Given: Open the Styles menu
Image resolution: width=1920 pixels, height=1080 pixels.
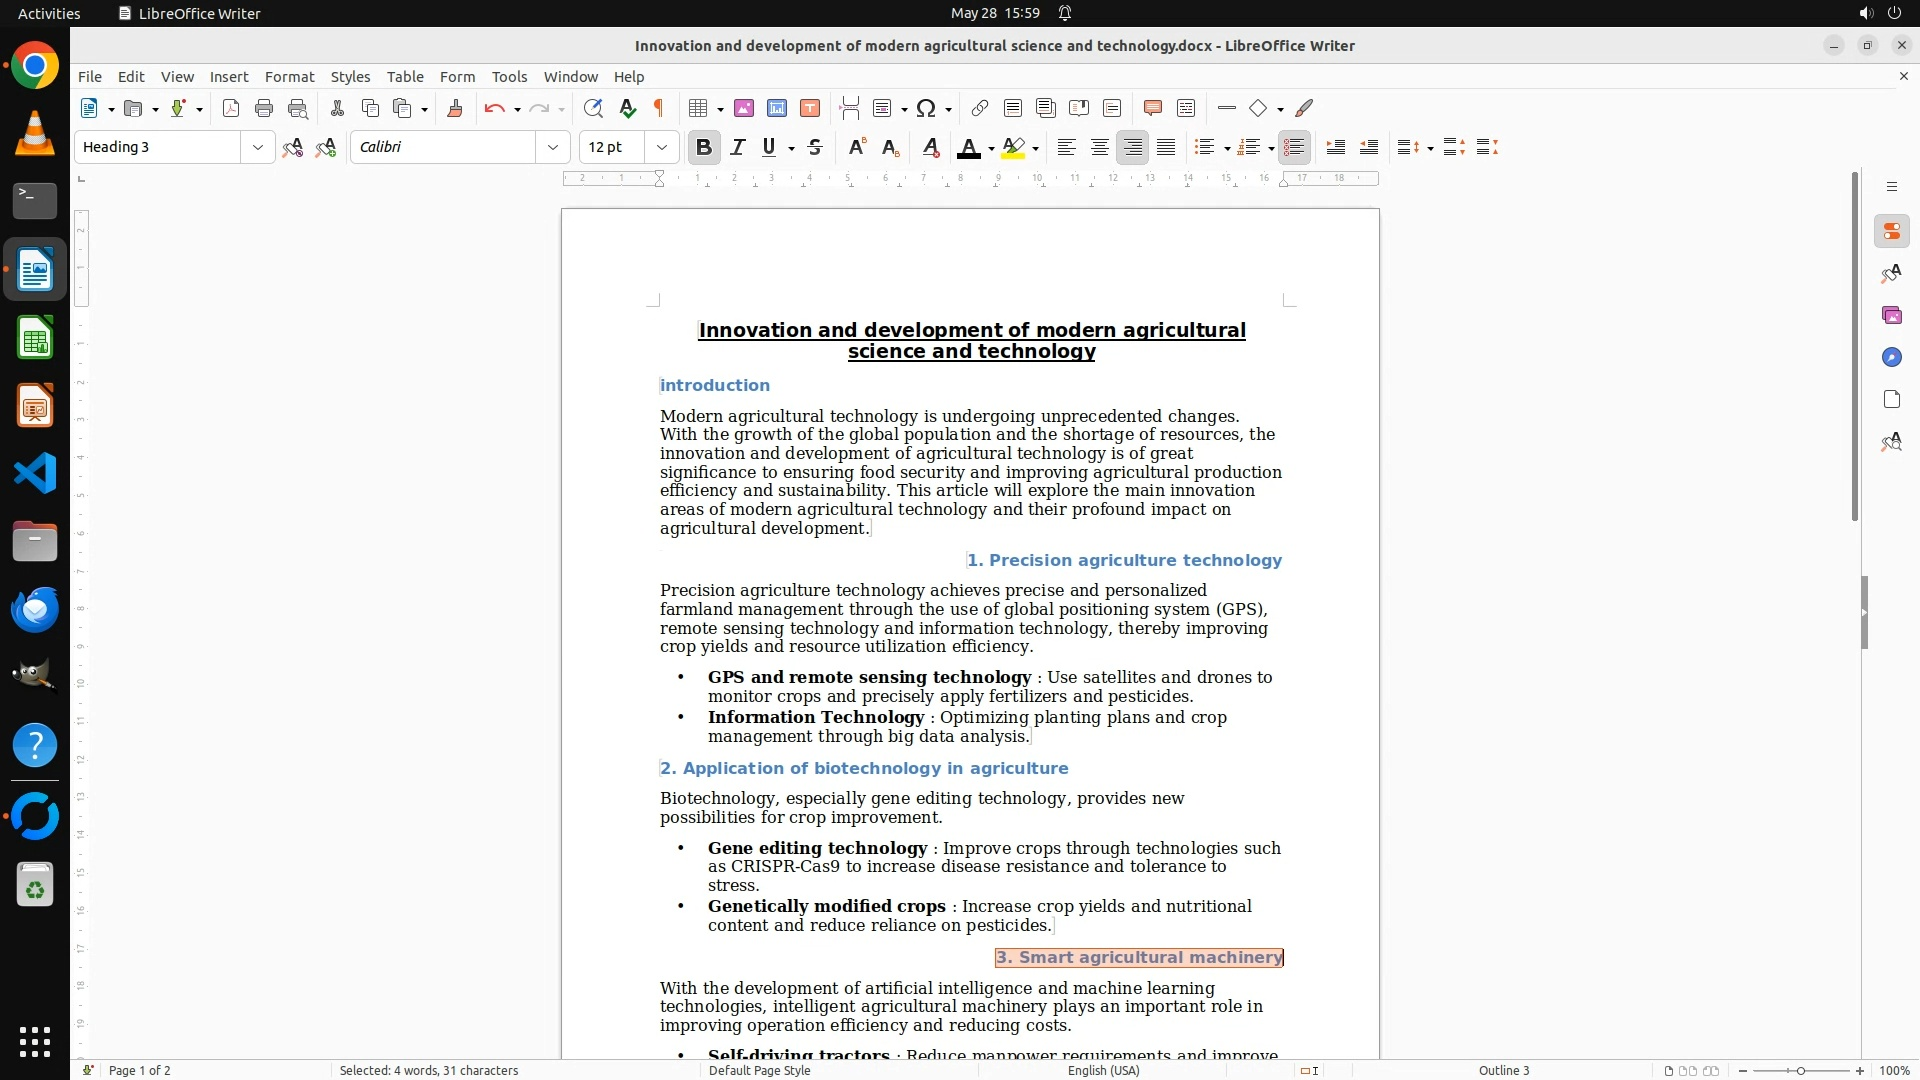Looking at the screenshot, I should click(x=350, y=76).
